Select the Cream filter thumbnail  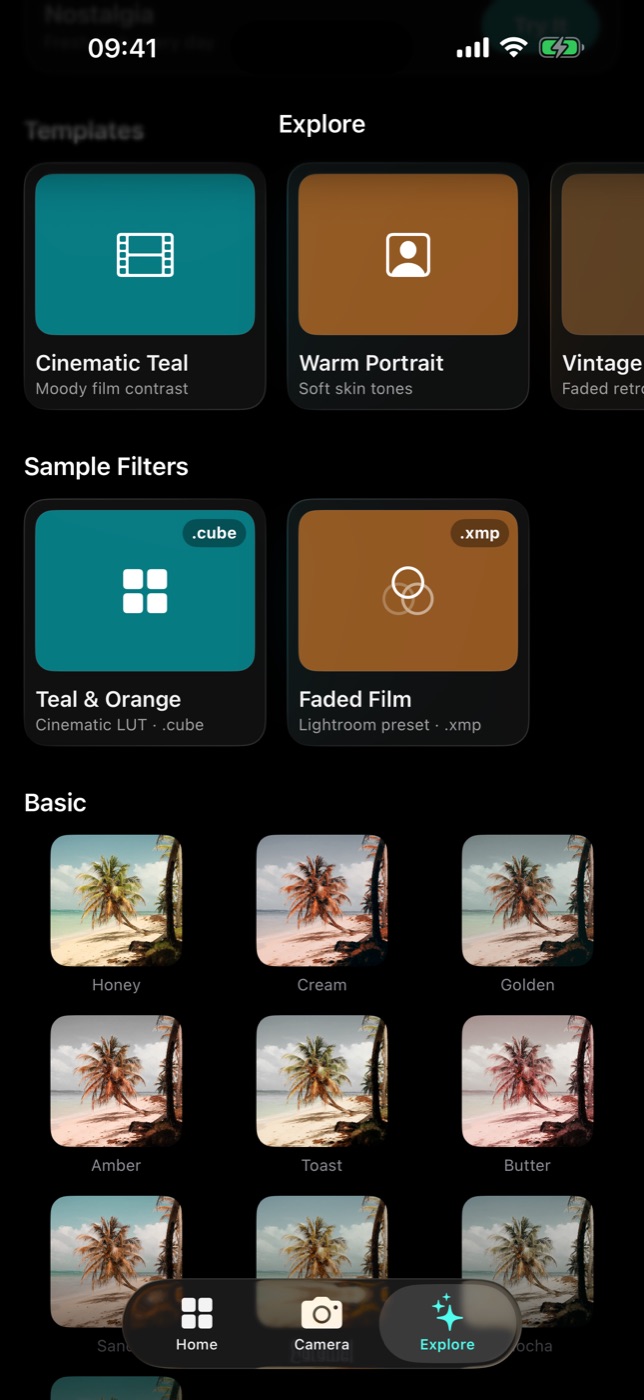pos(322,901)
